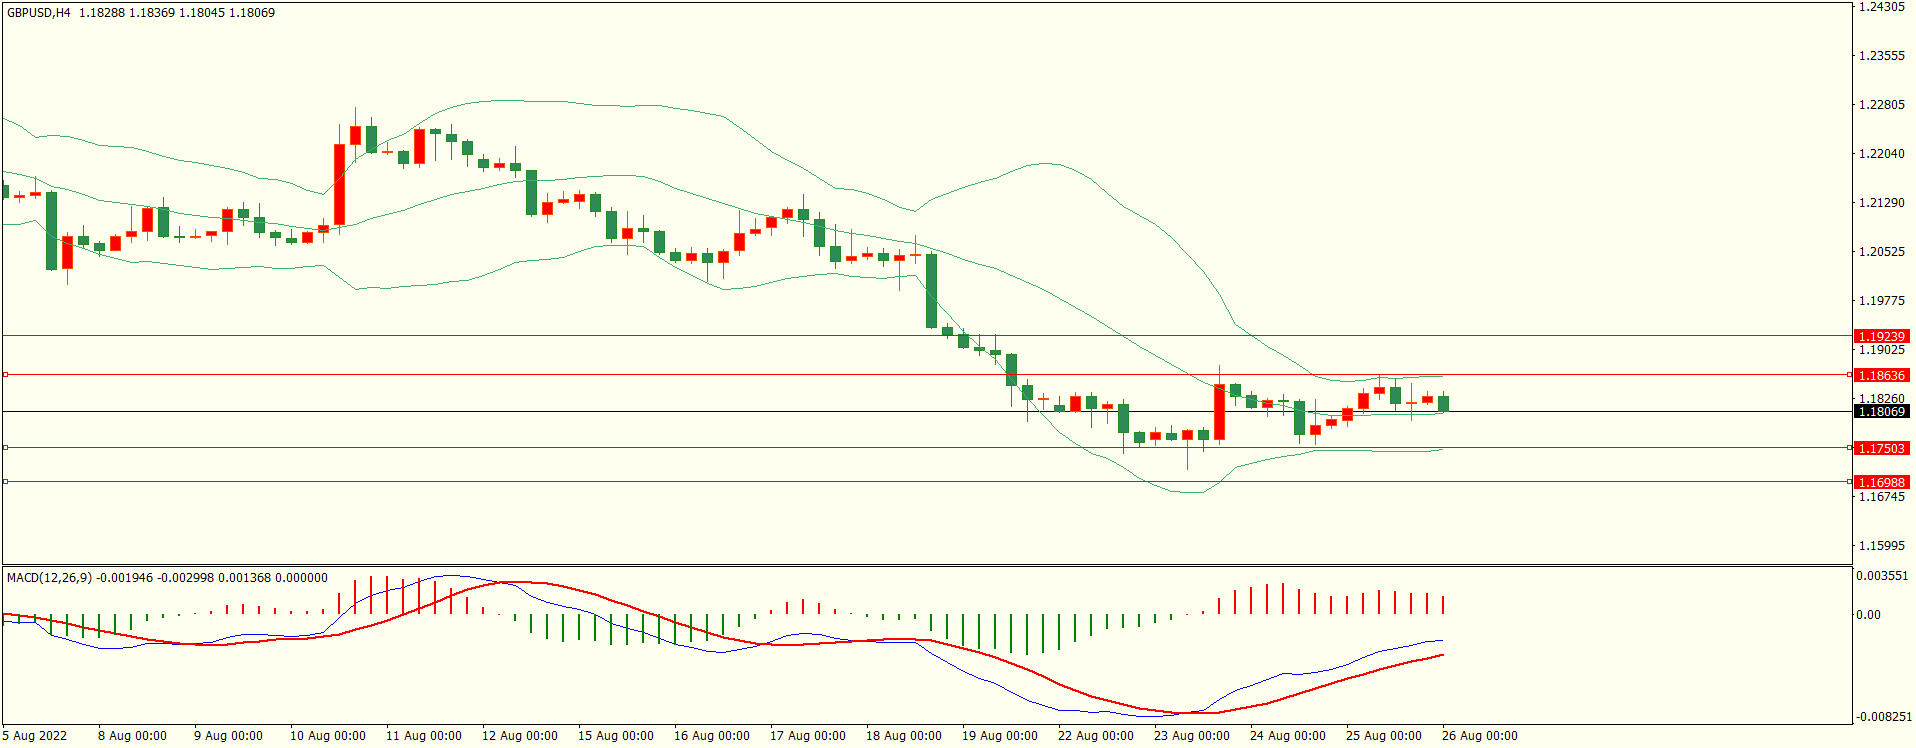Click the 25 Aug 00:00 date label

click(x=1383, y=736)
